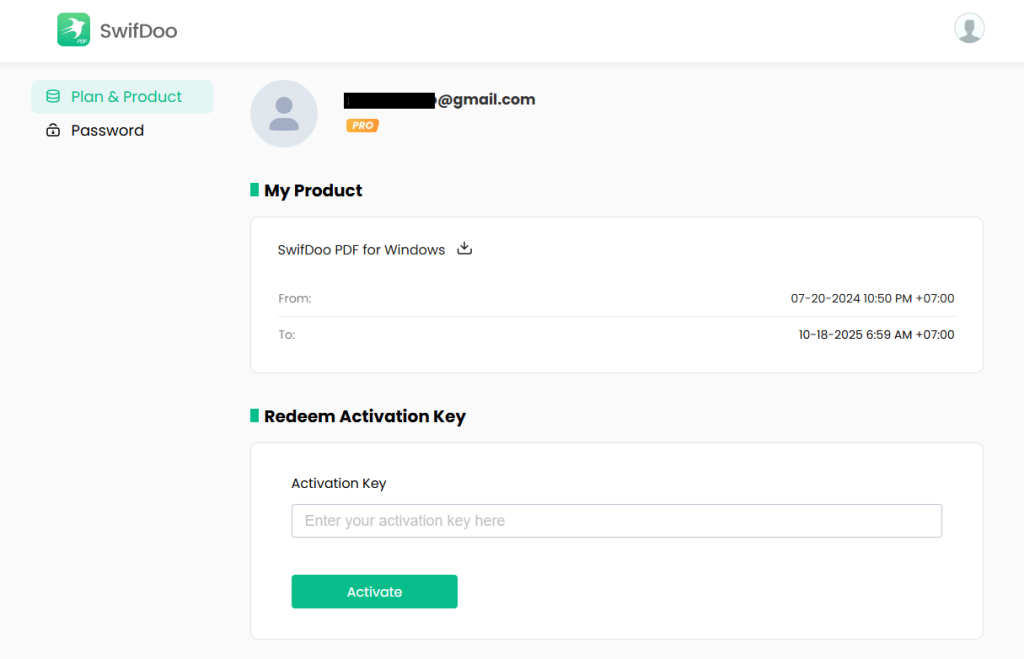Viewport: 1024px width, 659px height.
Task: Click the SwifDoo PDF for Windows product name
Action: coord(361,250)
